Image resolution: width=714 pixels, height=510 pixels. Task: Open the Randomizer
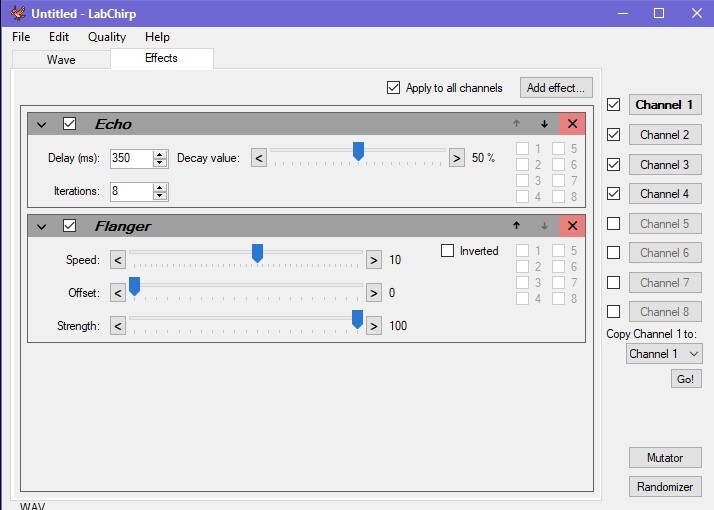click(665, 487)
